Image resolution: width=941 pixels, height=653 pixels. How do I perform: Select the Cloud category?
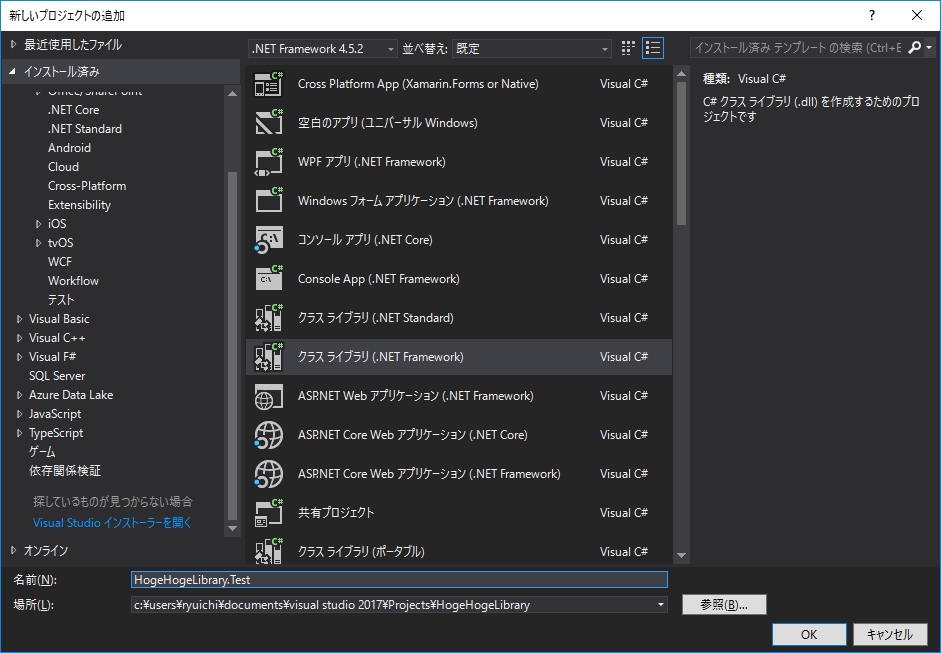pos(63,167)
